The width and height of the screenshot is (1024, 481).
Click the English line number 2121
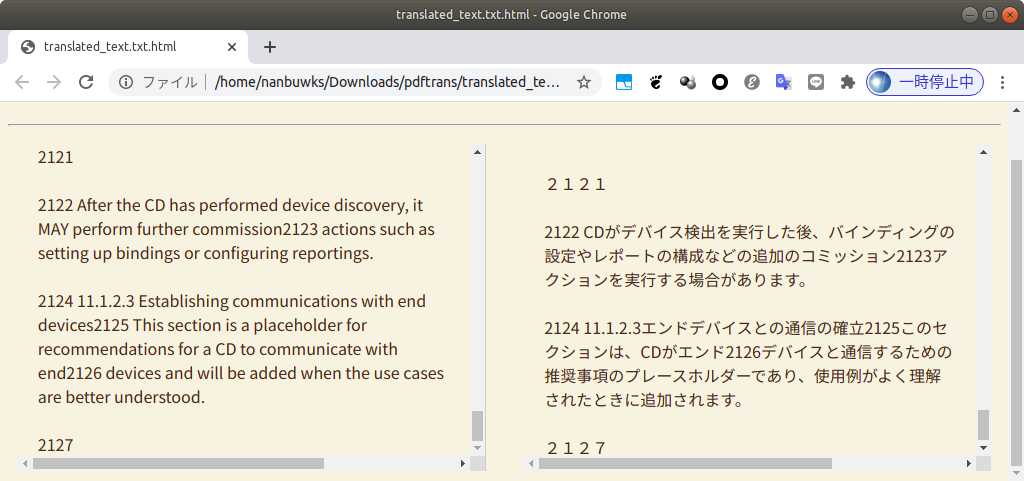pos(56,157)
